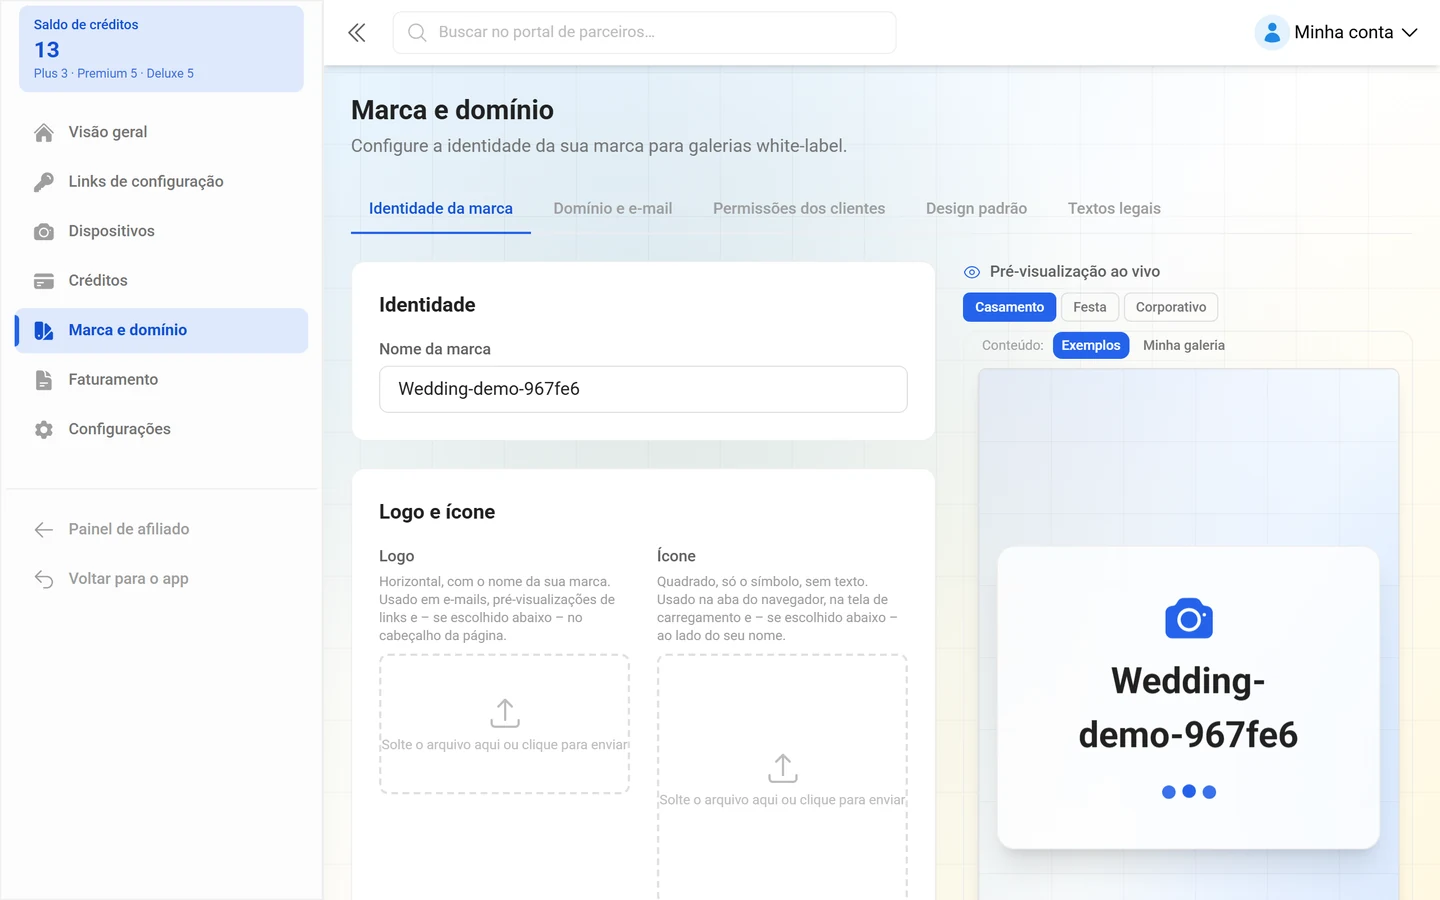The width and height of the screenshot is (1440, 900).
Task: Click the key icon for Links de configuração
Action: pos(44,182)
